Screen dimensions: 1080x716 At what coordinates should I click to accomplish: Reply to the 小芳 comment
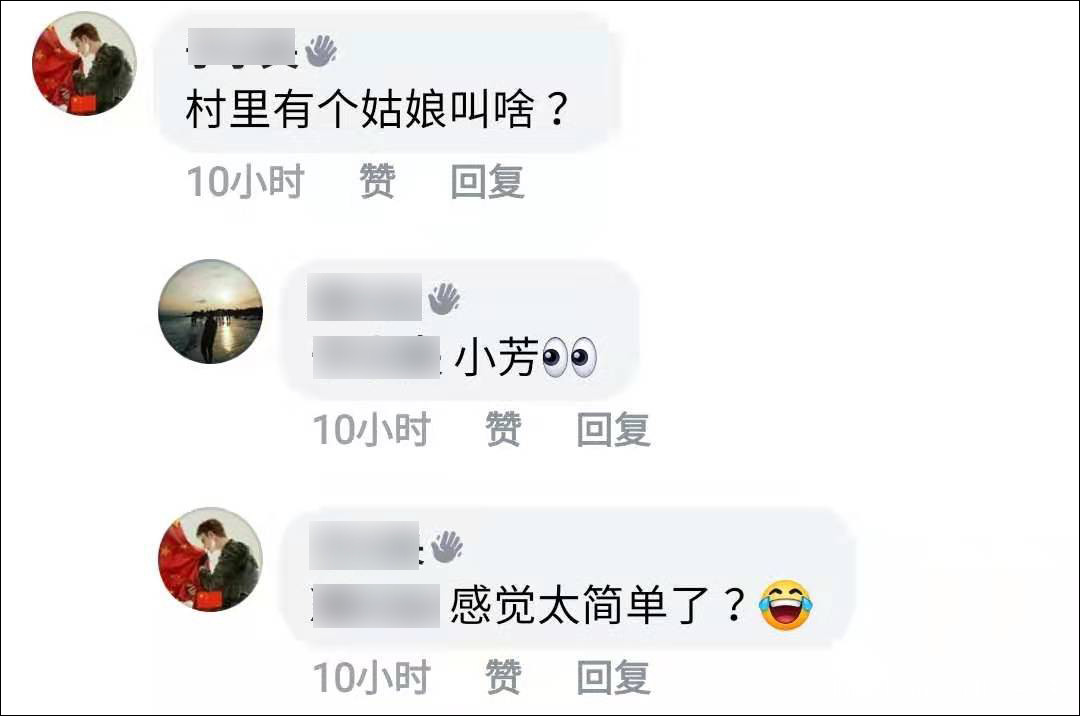click(614, 429)
